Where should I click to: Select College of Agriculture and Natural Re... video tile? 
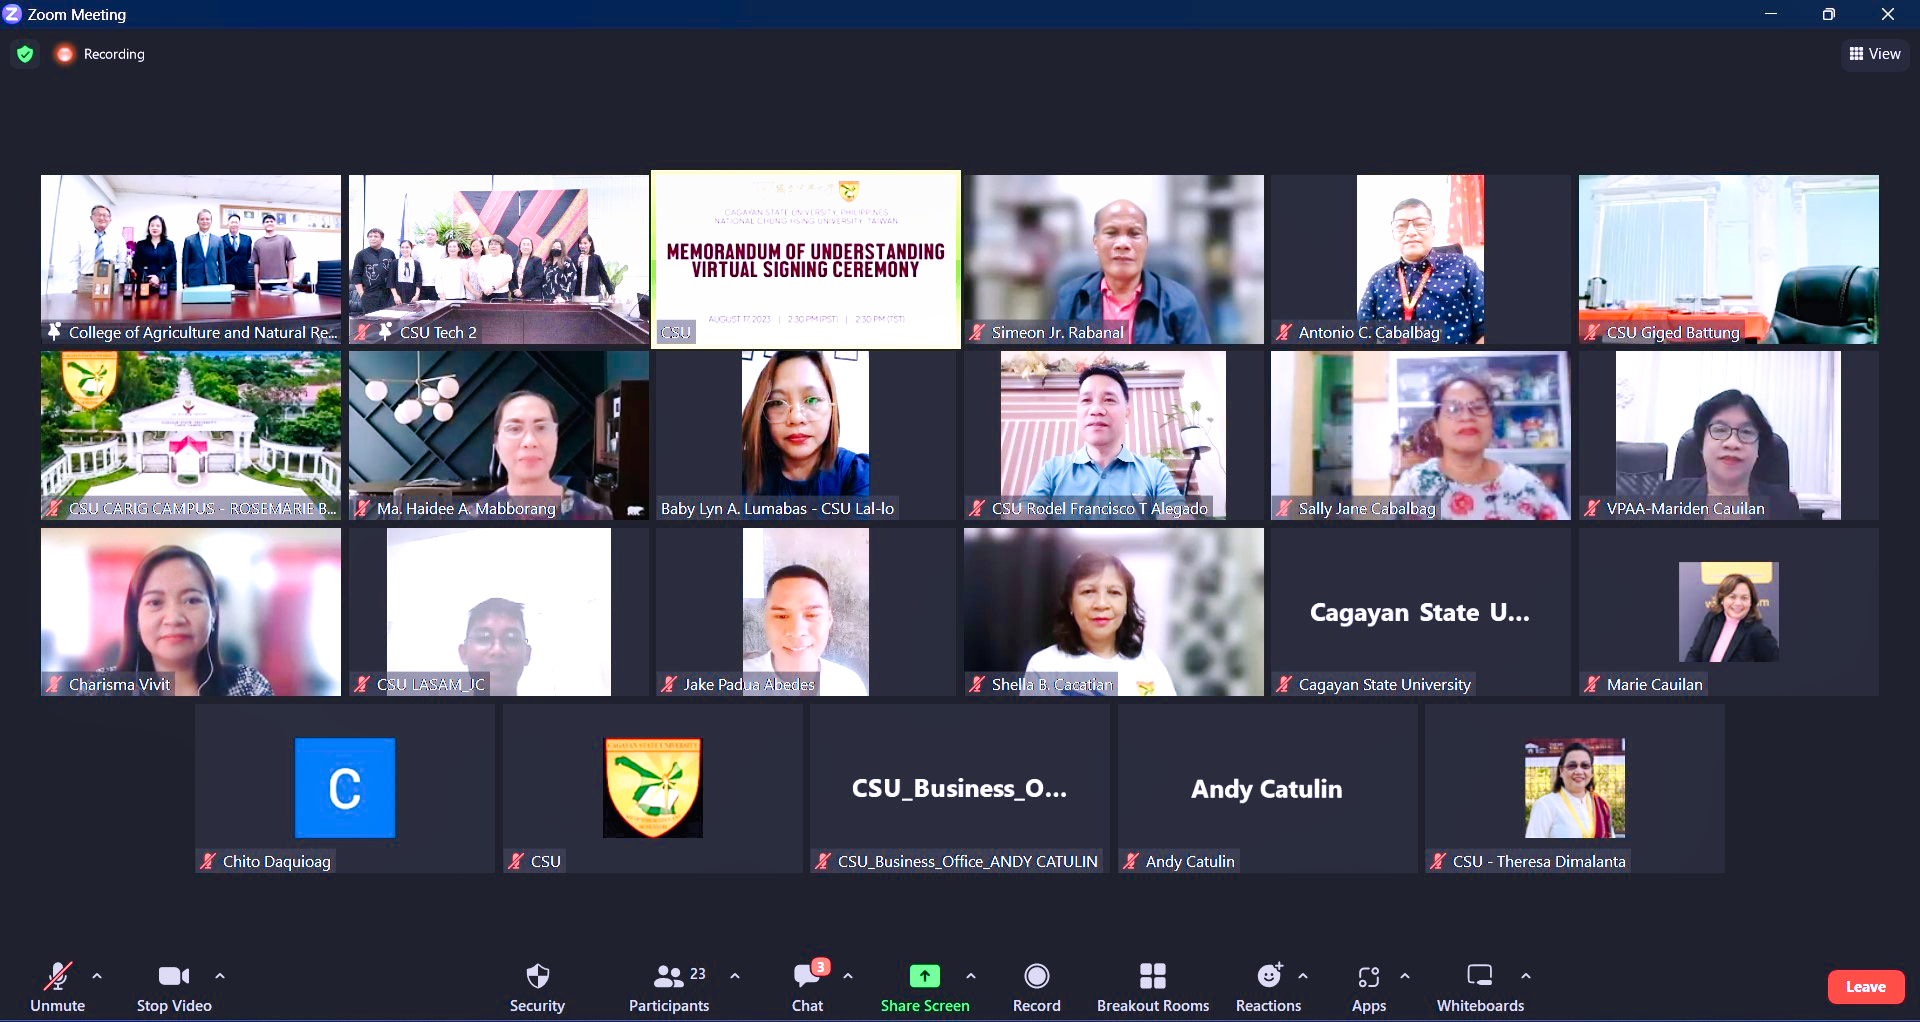(x=191, y=260)
